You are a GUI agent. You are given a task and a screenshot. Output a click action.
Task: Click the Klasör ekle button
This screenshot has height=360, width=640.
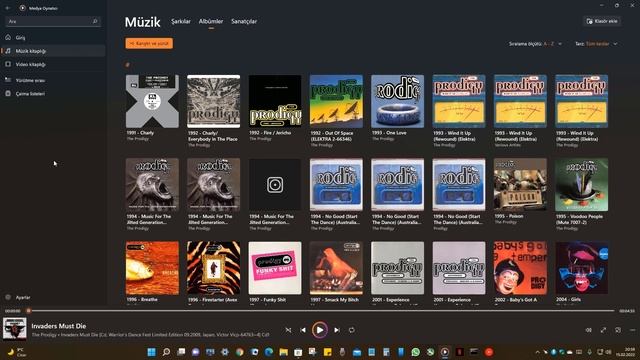602,21
